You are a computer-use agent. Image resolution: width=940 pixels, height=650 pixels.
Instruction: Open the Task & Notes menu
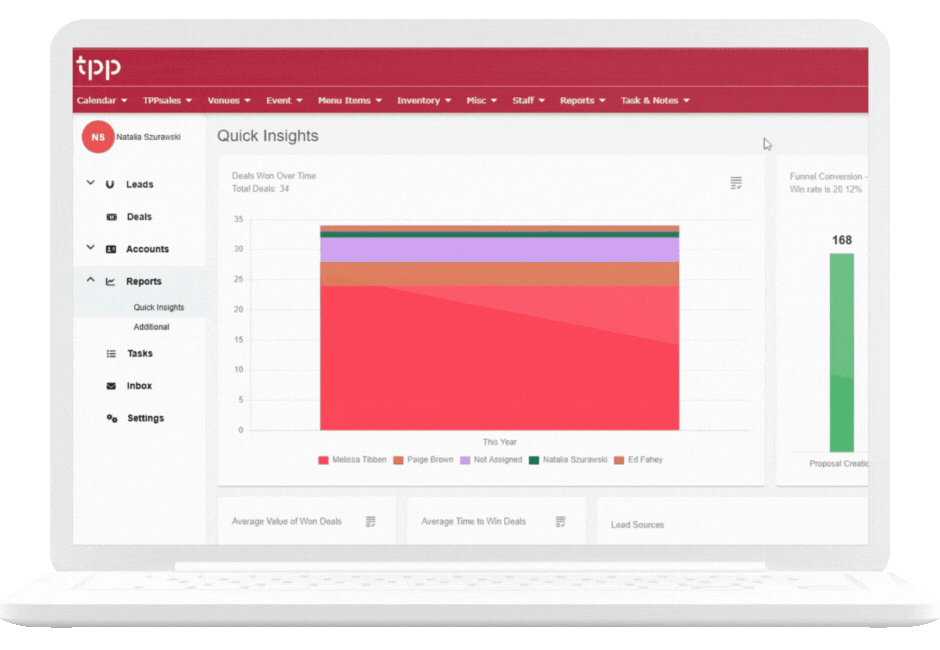pos(655,101)
